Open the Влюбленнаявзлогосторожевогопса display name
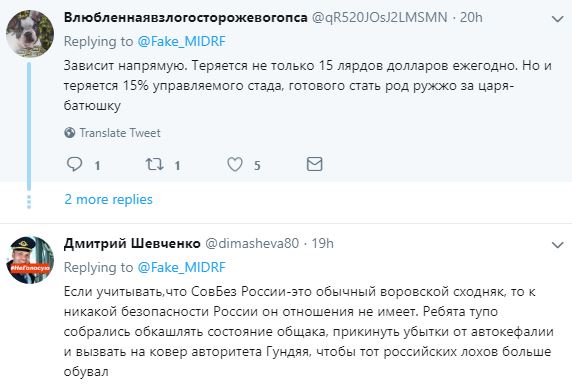This screenshot has height=389, width=572. pos(186,18)
